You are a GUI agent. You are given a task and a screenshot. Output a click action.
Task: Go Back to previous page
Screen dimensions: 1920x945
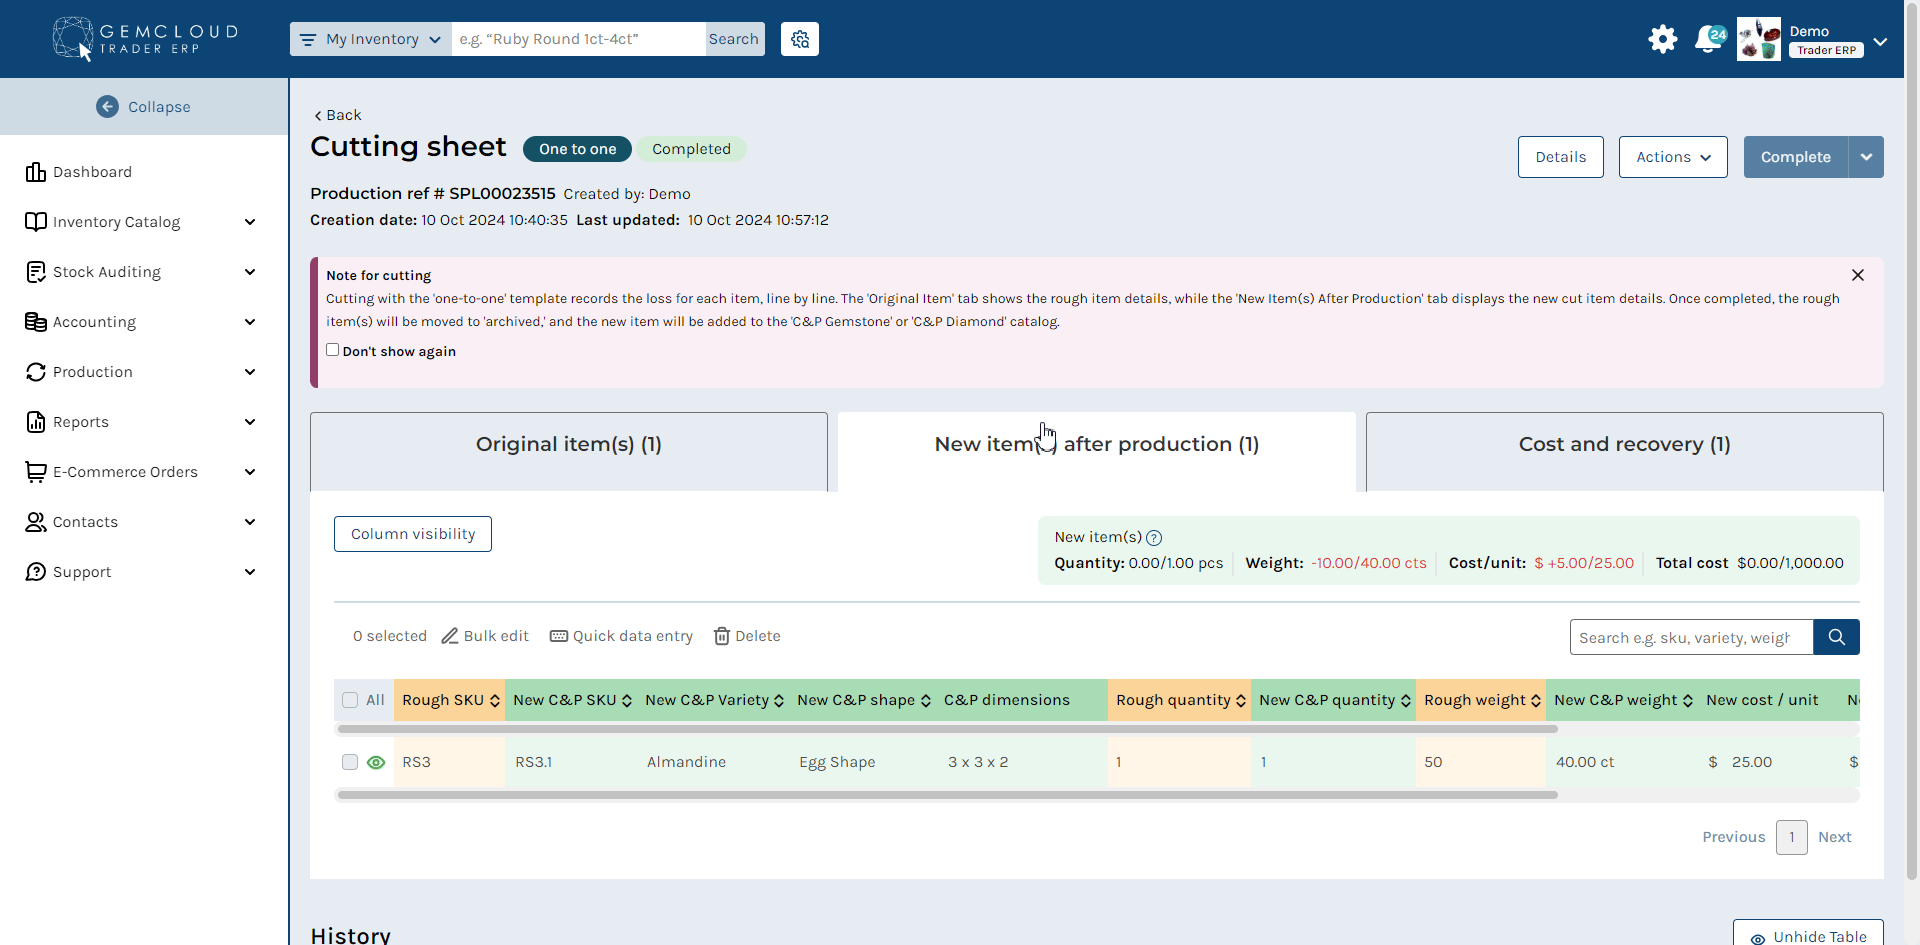point(338,115)
